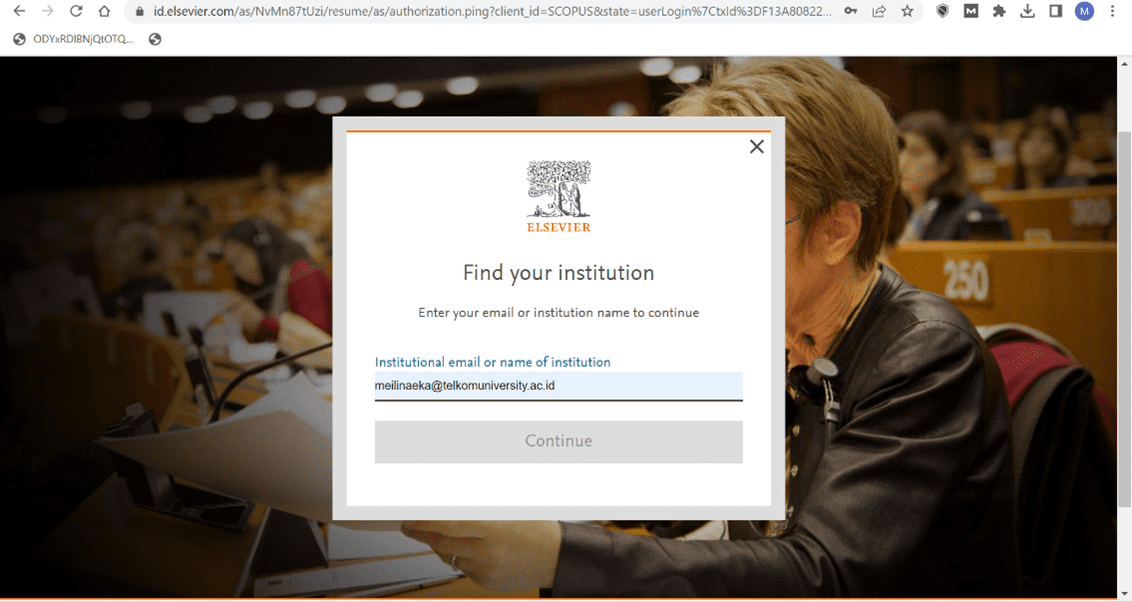
Task: Open the Chrome profile avatar menu
Action: pos(1084,12)
